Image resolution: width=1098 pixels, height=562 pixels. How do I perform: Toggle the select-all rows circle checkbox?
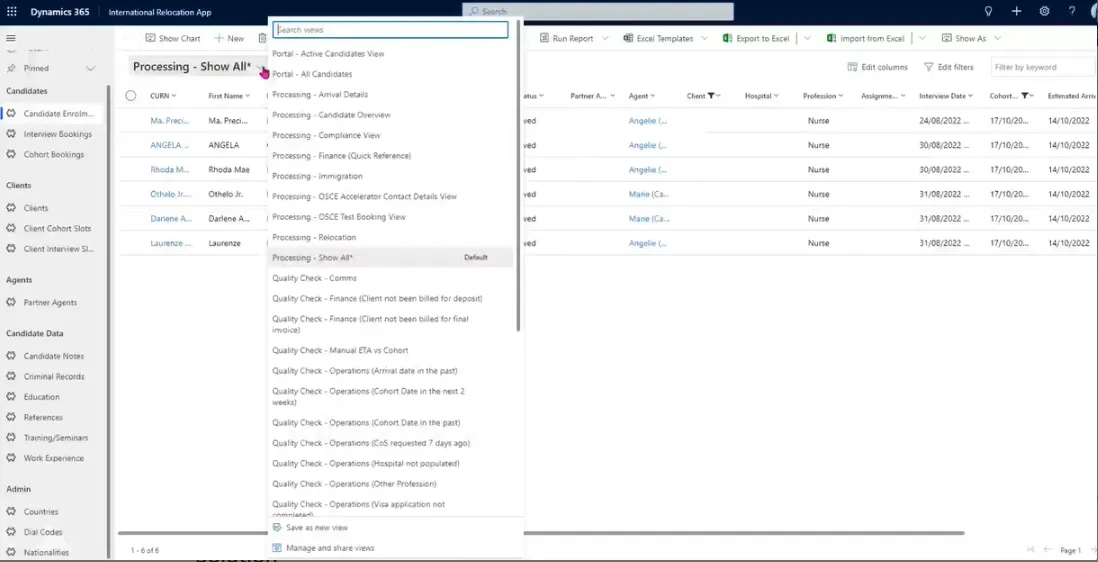tap(131, 96)
